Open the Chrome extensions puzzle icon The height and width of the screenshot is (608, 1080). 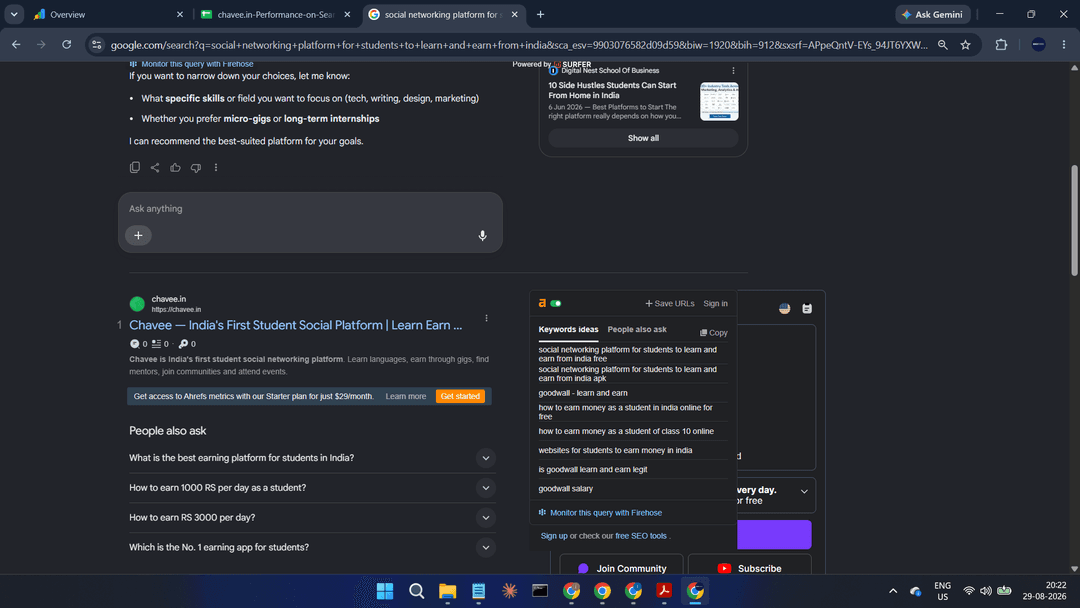pos(1001,45)
